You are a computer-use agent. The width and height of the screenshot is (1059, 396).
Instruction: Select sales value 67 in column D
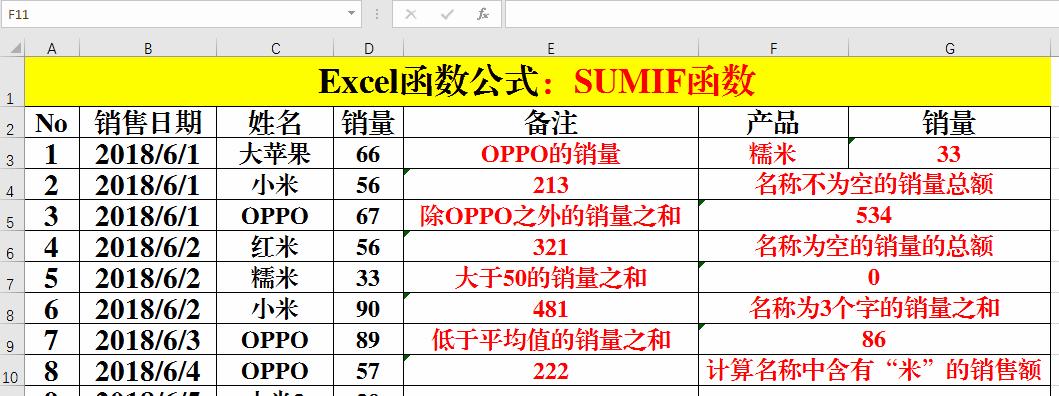coord(368,216)
